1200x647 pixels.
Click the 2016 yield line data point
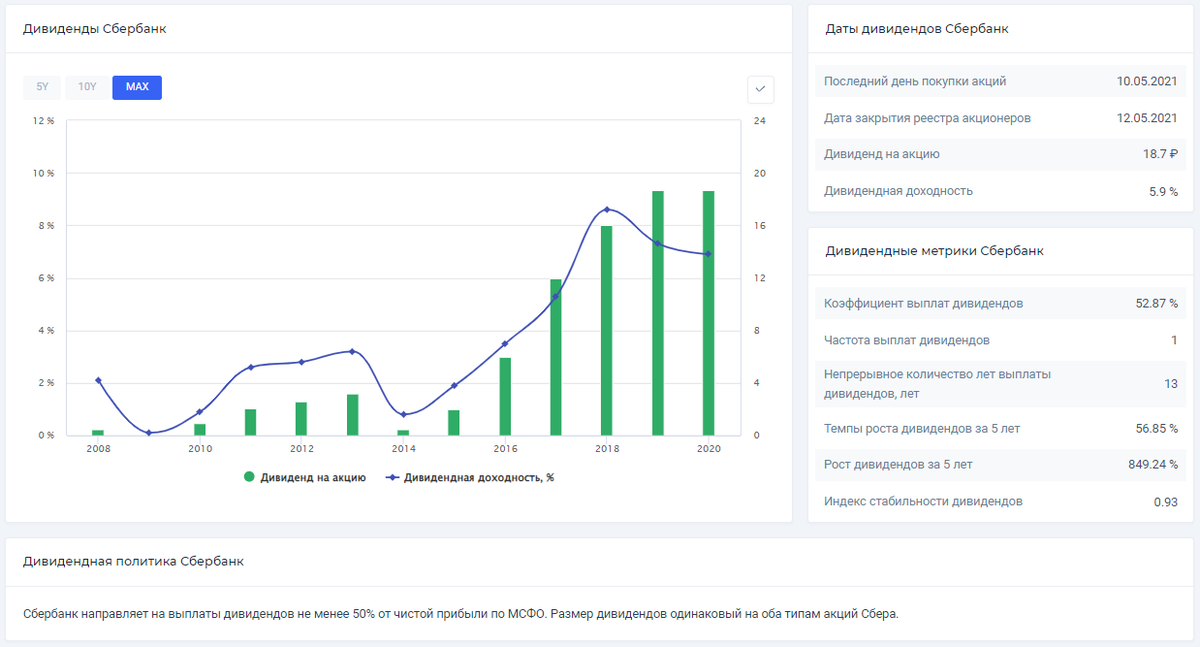505,343
